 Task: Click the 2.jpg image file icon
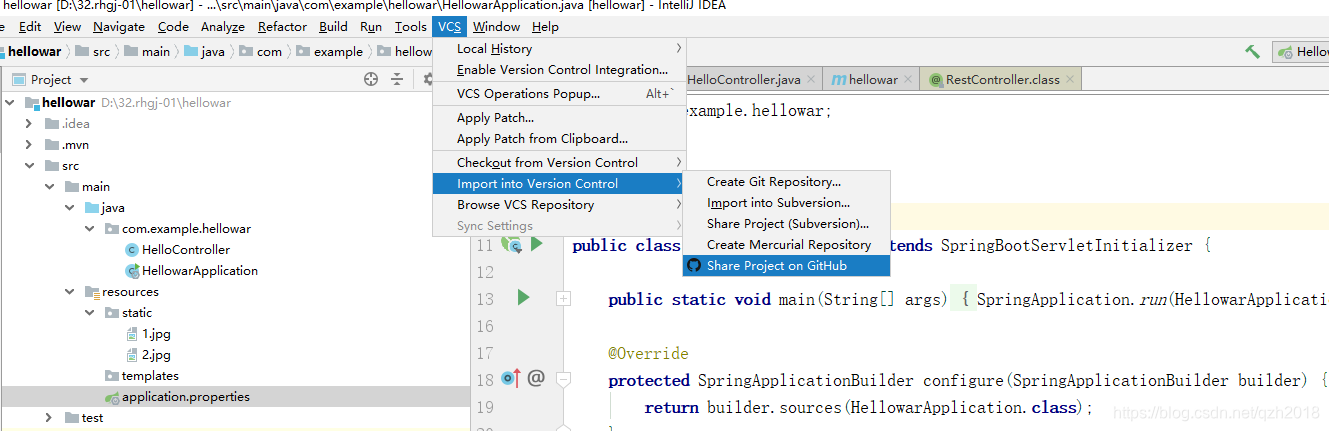click(x=132, y=355)
